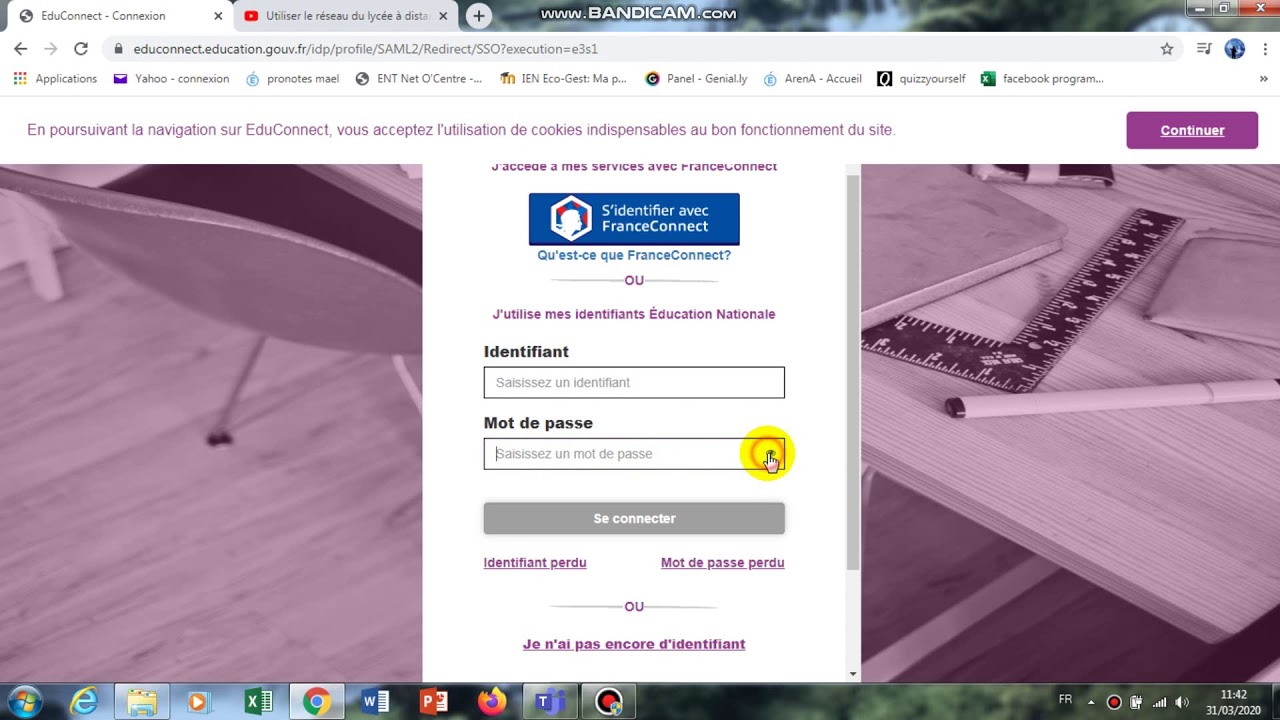Image resolution: width=1280 pixels, height=720 pixels.
Task: Open the Qu'est-ce que FranceConnect link
Action: point(634,255)
